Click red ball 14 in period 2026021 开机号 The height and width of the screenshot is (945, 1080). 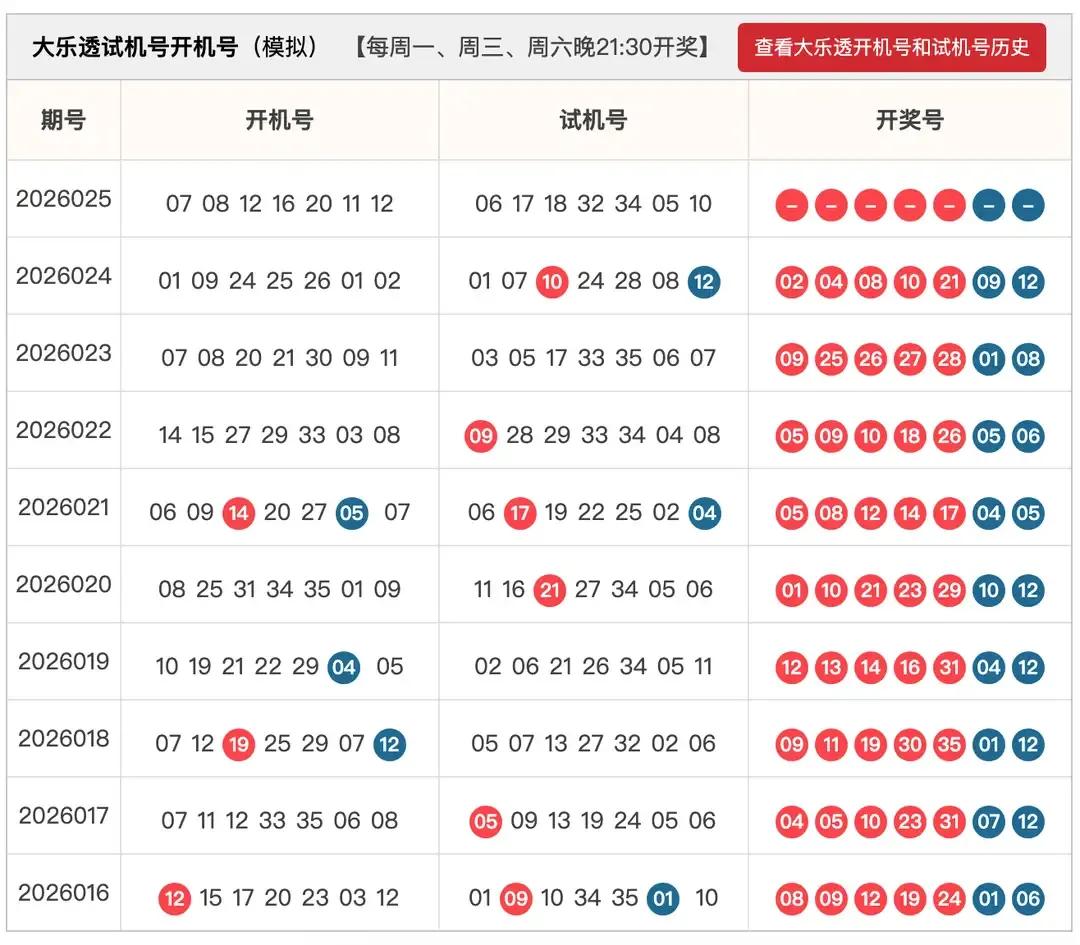(238, 513)
